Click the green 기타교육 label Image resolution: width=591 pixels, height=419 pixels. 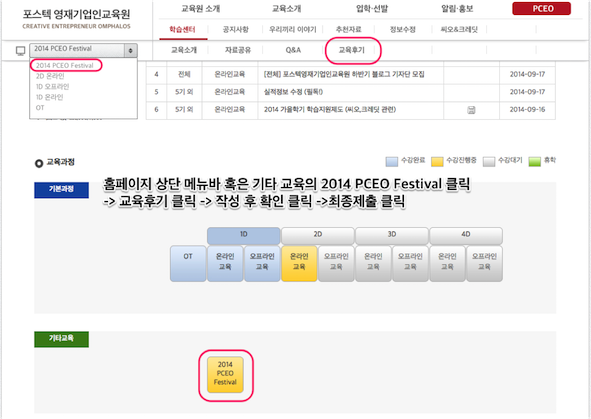pos(61,338)
